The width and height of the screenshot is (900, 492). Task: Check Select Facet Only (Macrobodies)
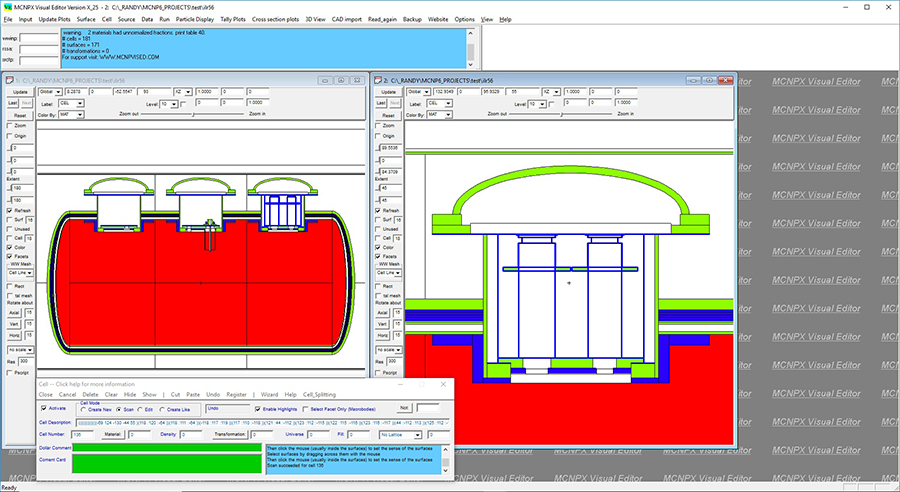point(305,409)
